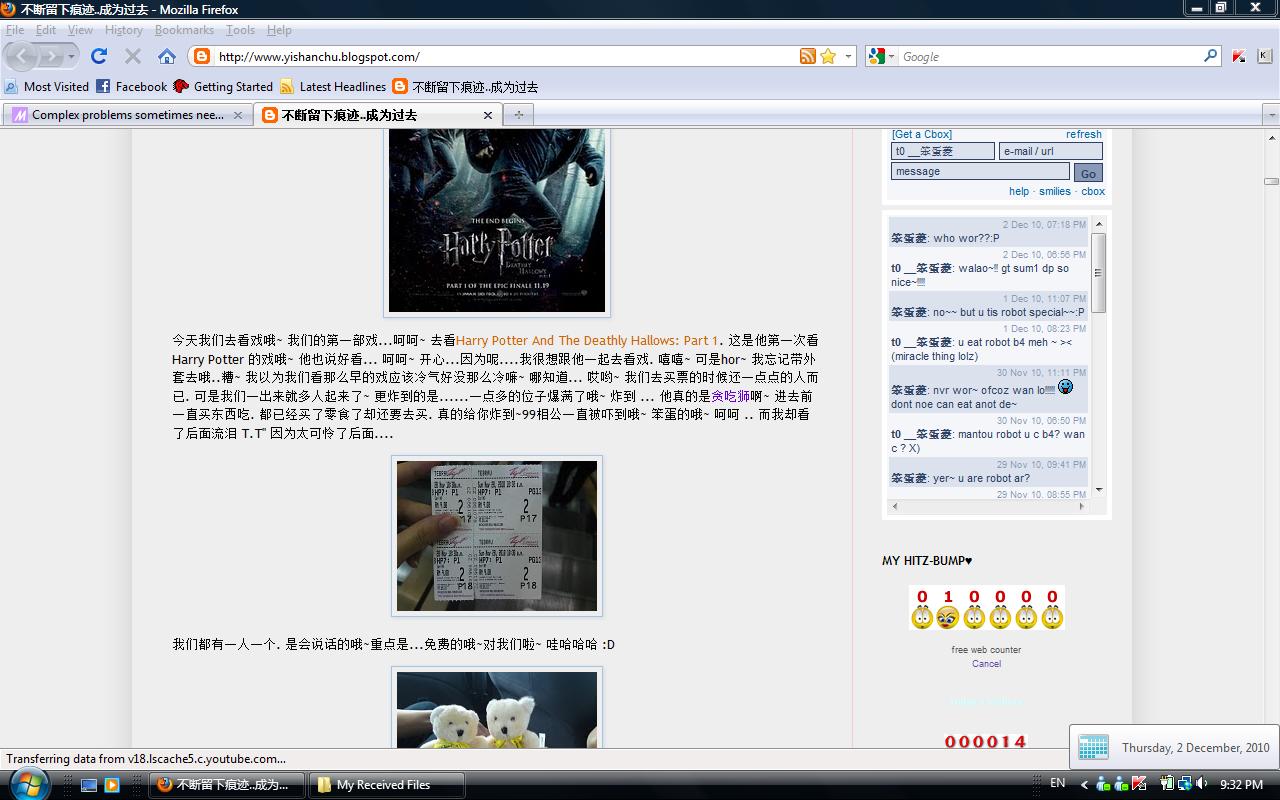Focus the Cbox name field
The width and height of the screenshot is (1280, 800).
pos(943,151)
